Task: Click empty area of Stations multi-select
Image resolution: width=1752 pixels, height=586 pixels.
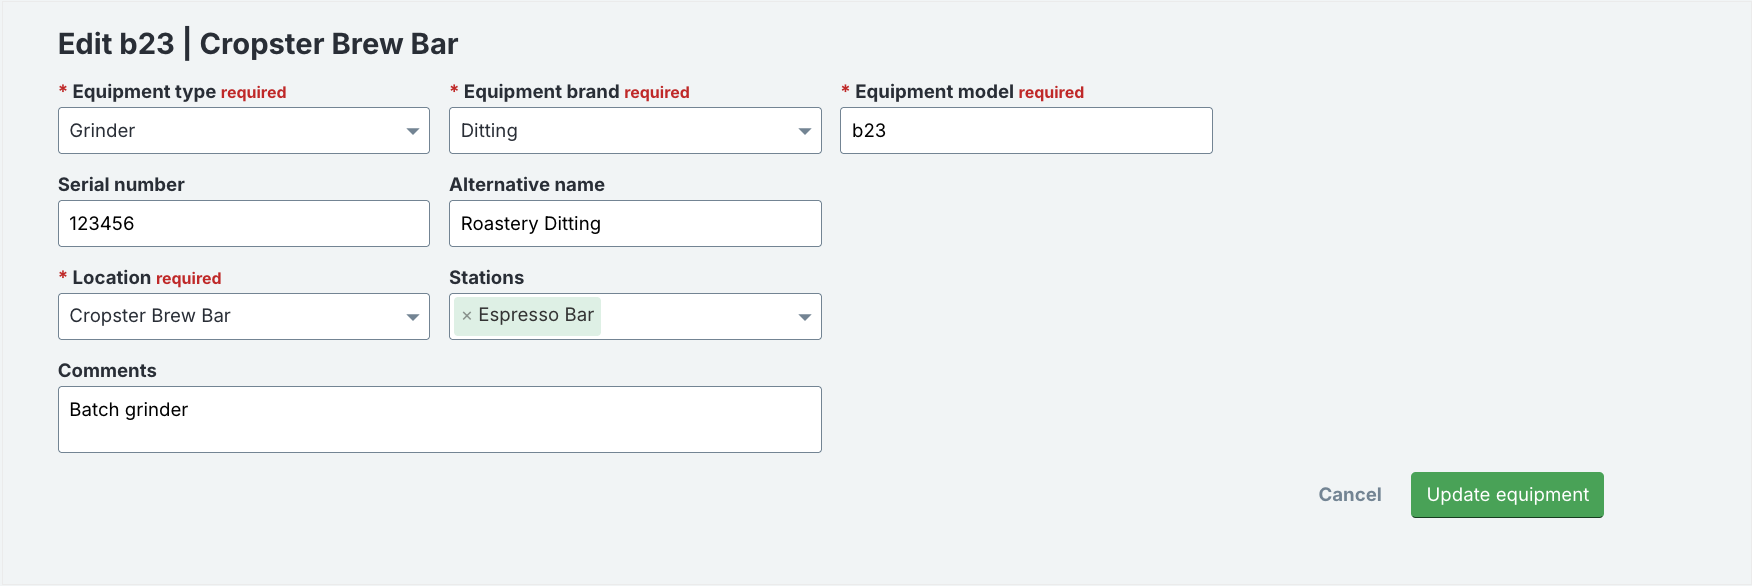Action: click(695, 316)
